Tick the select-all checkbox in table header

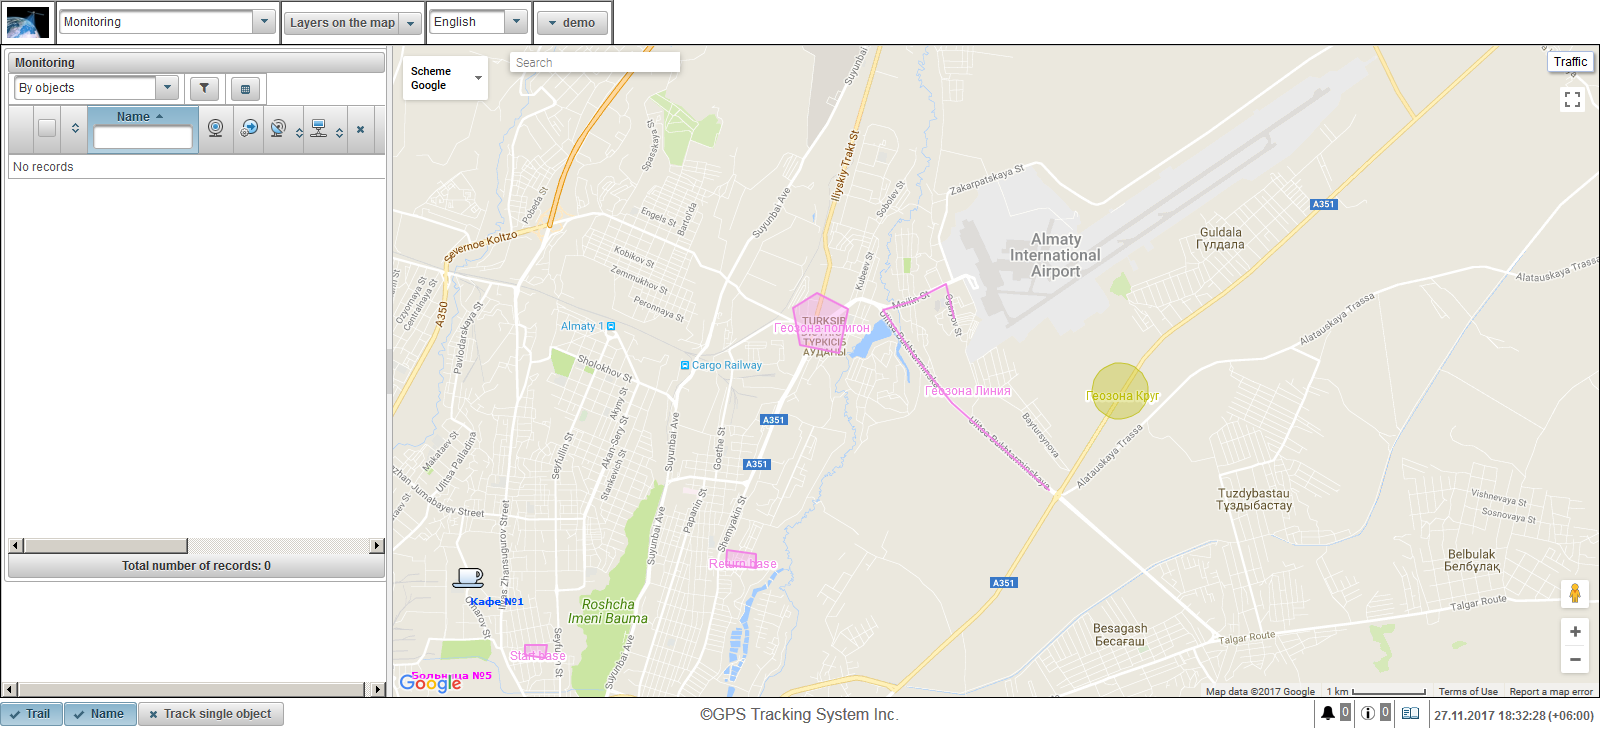click(x=47, y=128)
